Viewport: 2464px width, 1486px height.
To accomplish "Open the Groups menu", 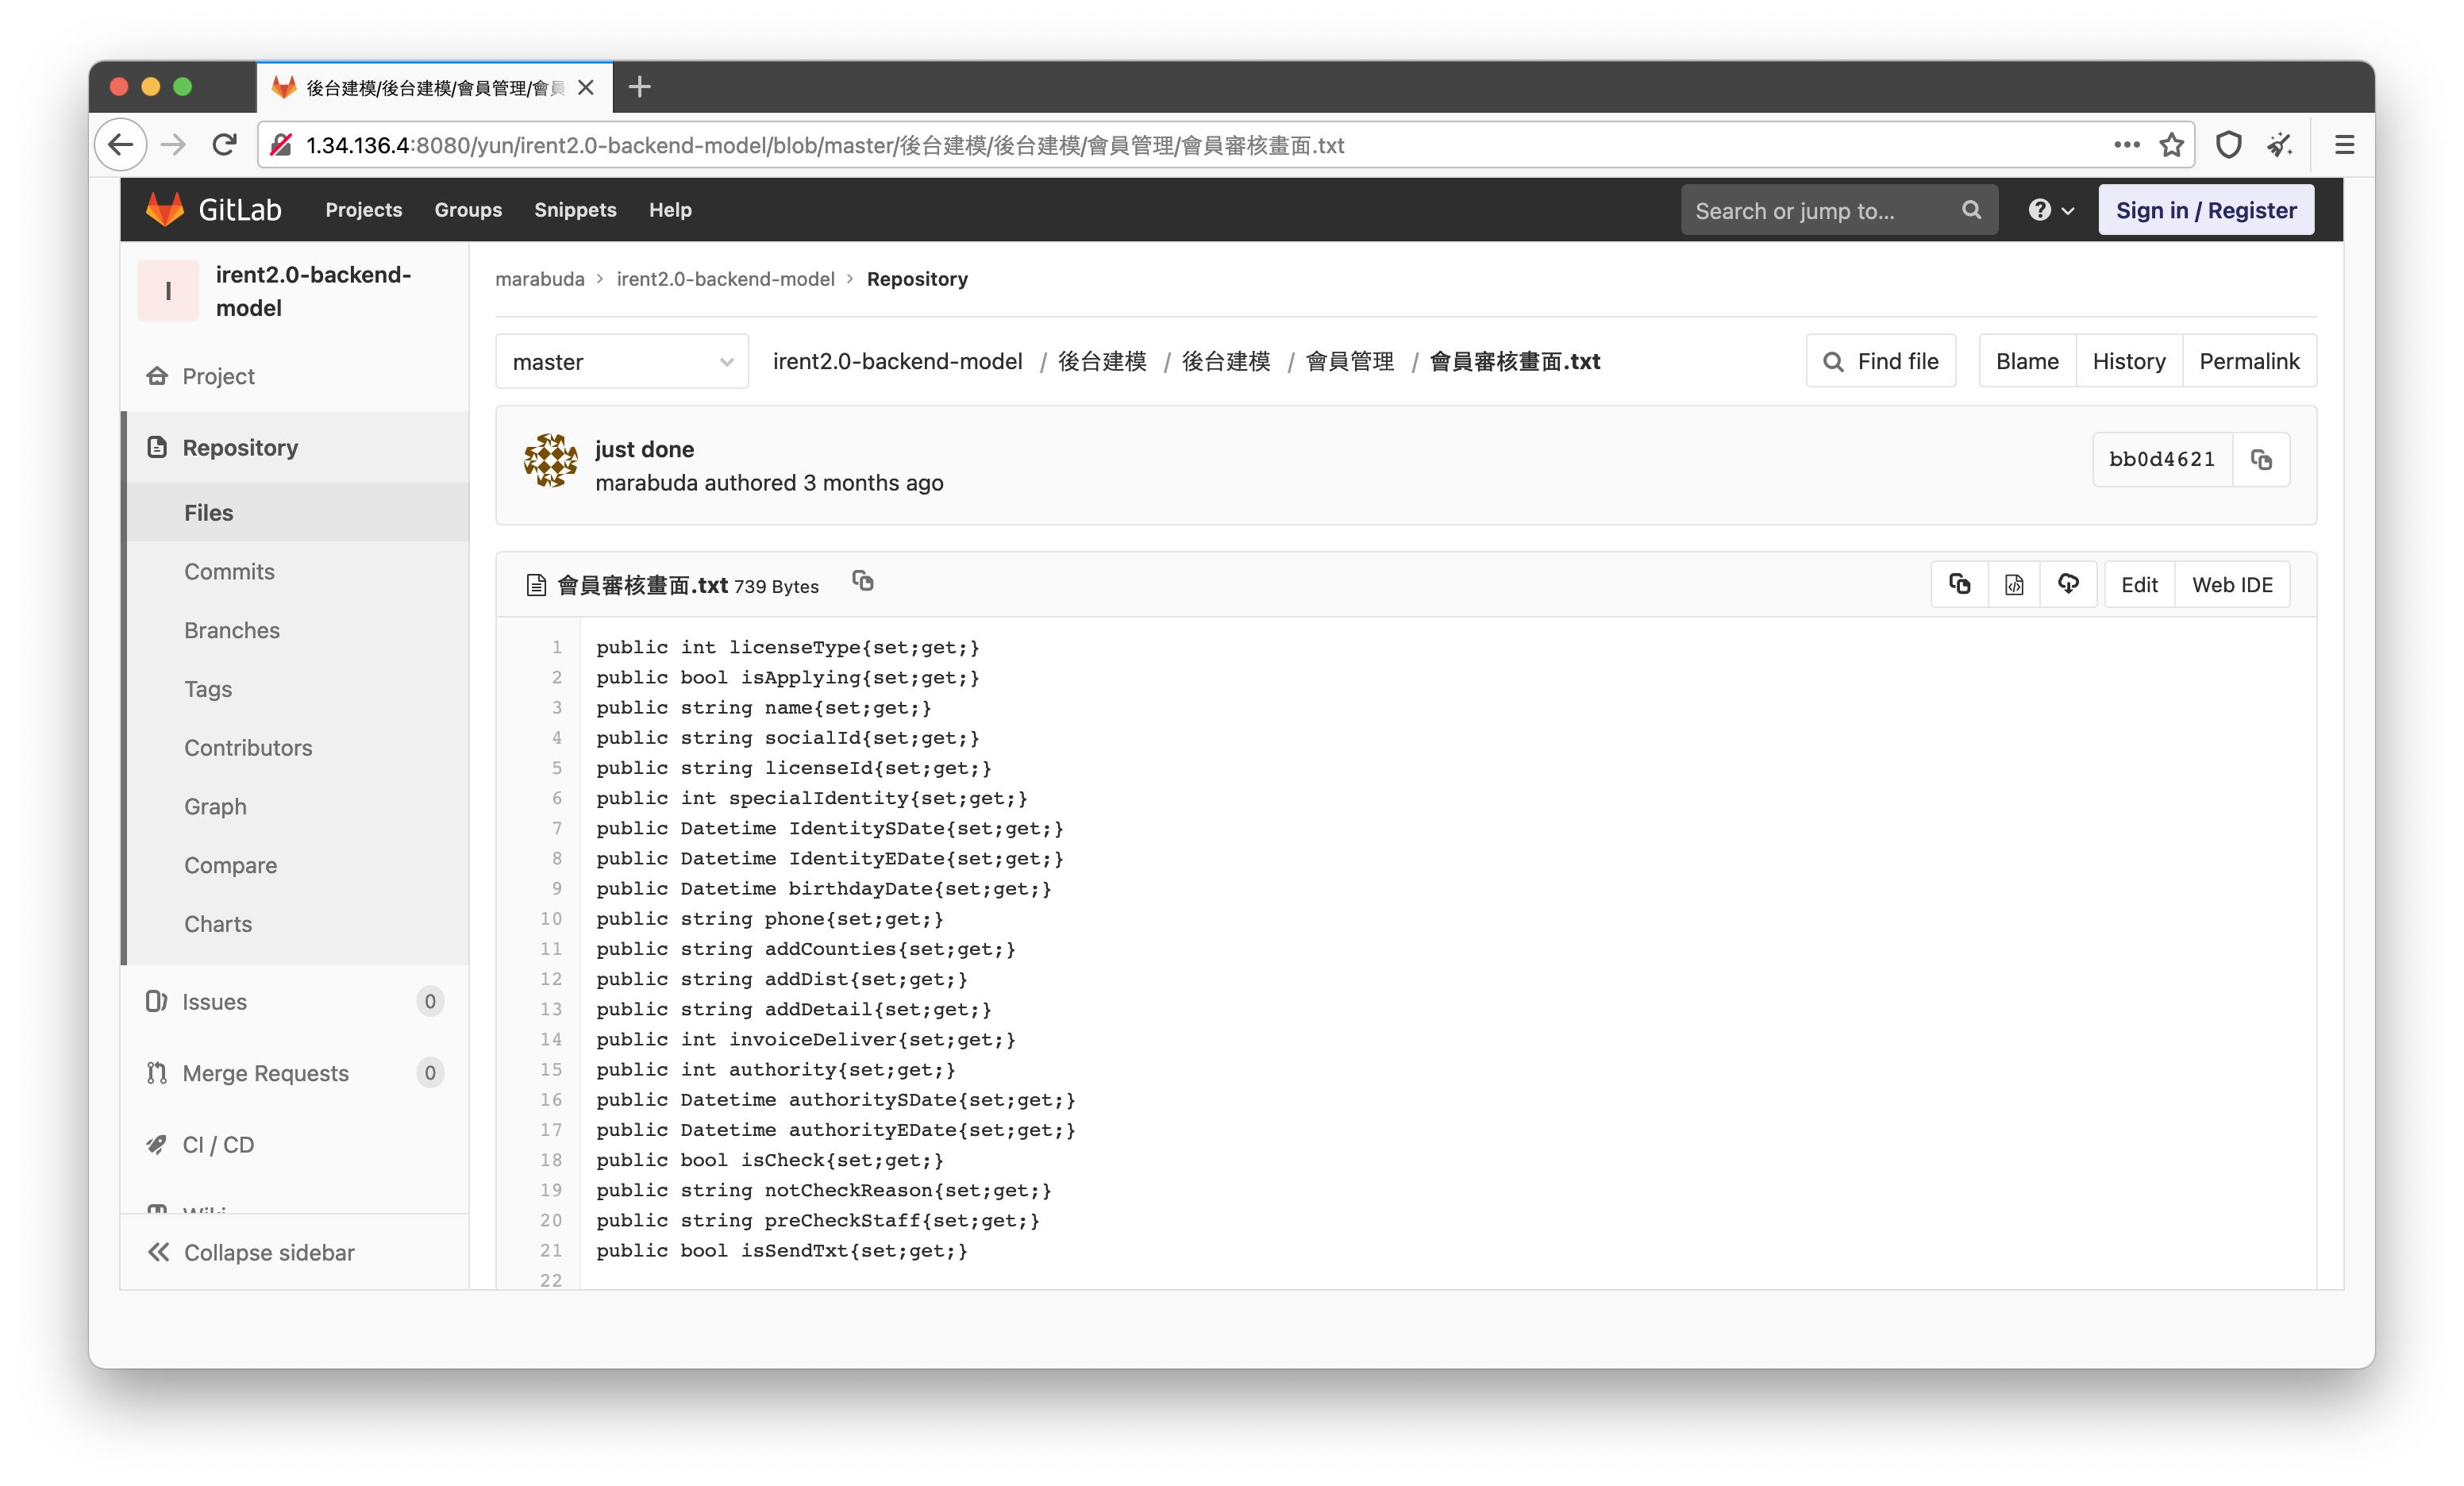I will pos(468,210).
